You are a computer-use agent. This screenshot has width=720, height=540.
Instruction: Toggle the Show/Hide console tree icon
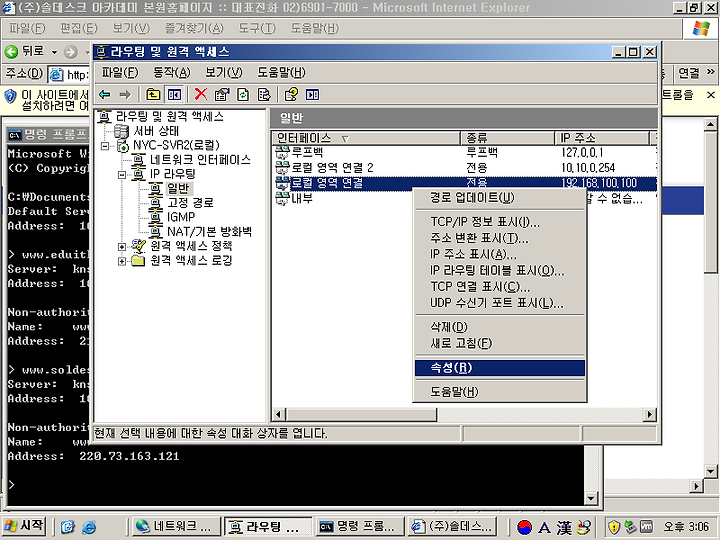tap(174, 95)
